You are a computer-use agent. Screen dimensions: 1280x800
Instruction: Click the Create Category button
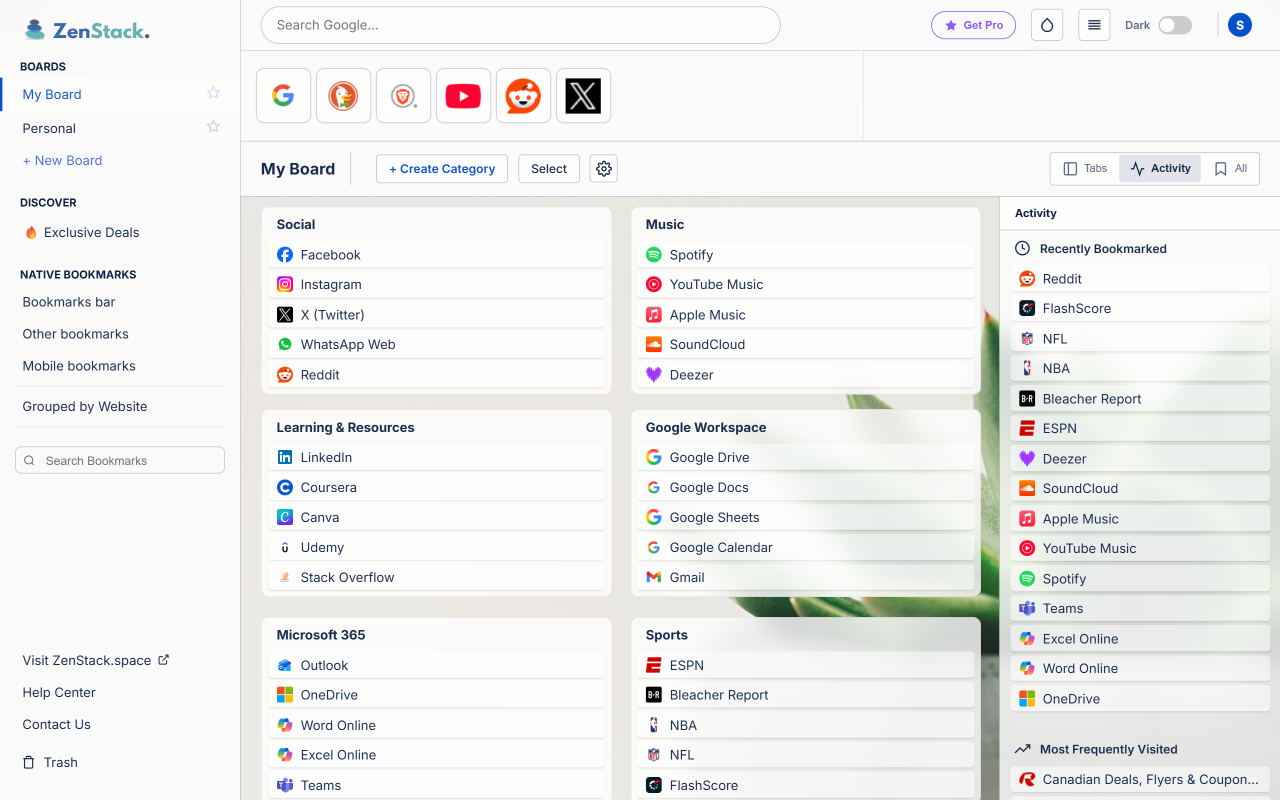click(441, 168)
